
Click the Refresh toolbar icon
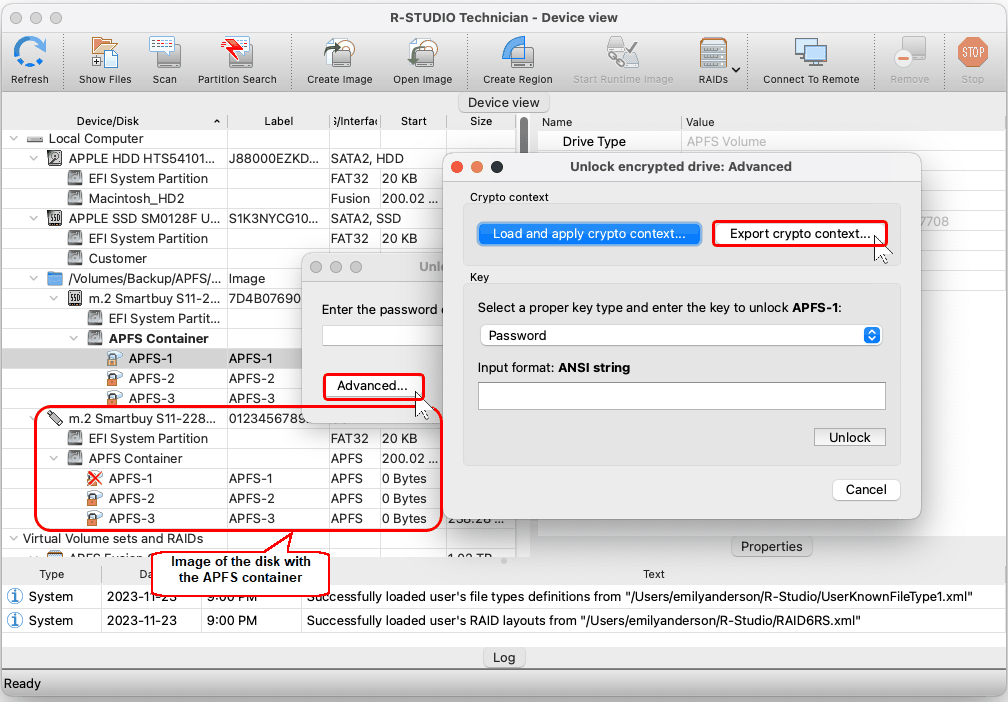[x=30, y=53]
